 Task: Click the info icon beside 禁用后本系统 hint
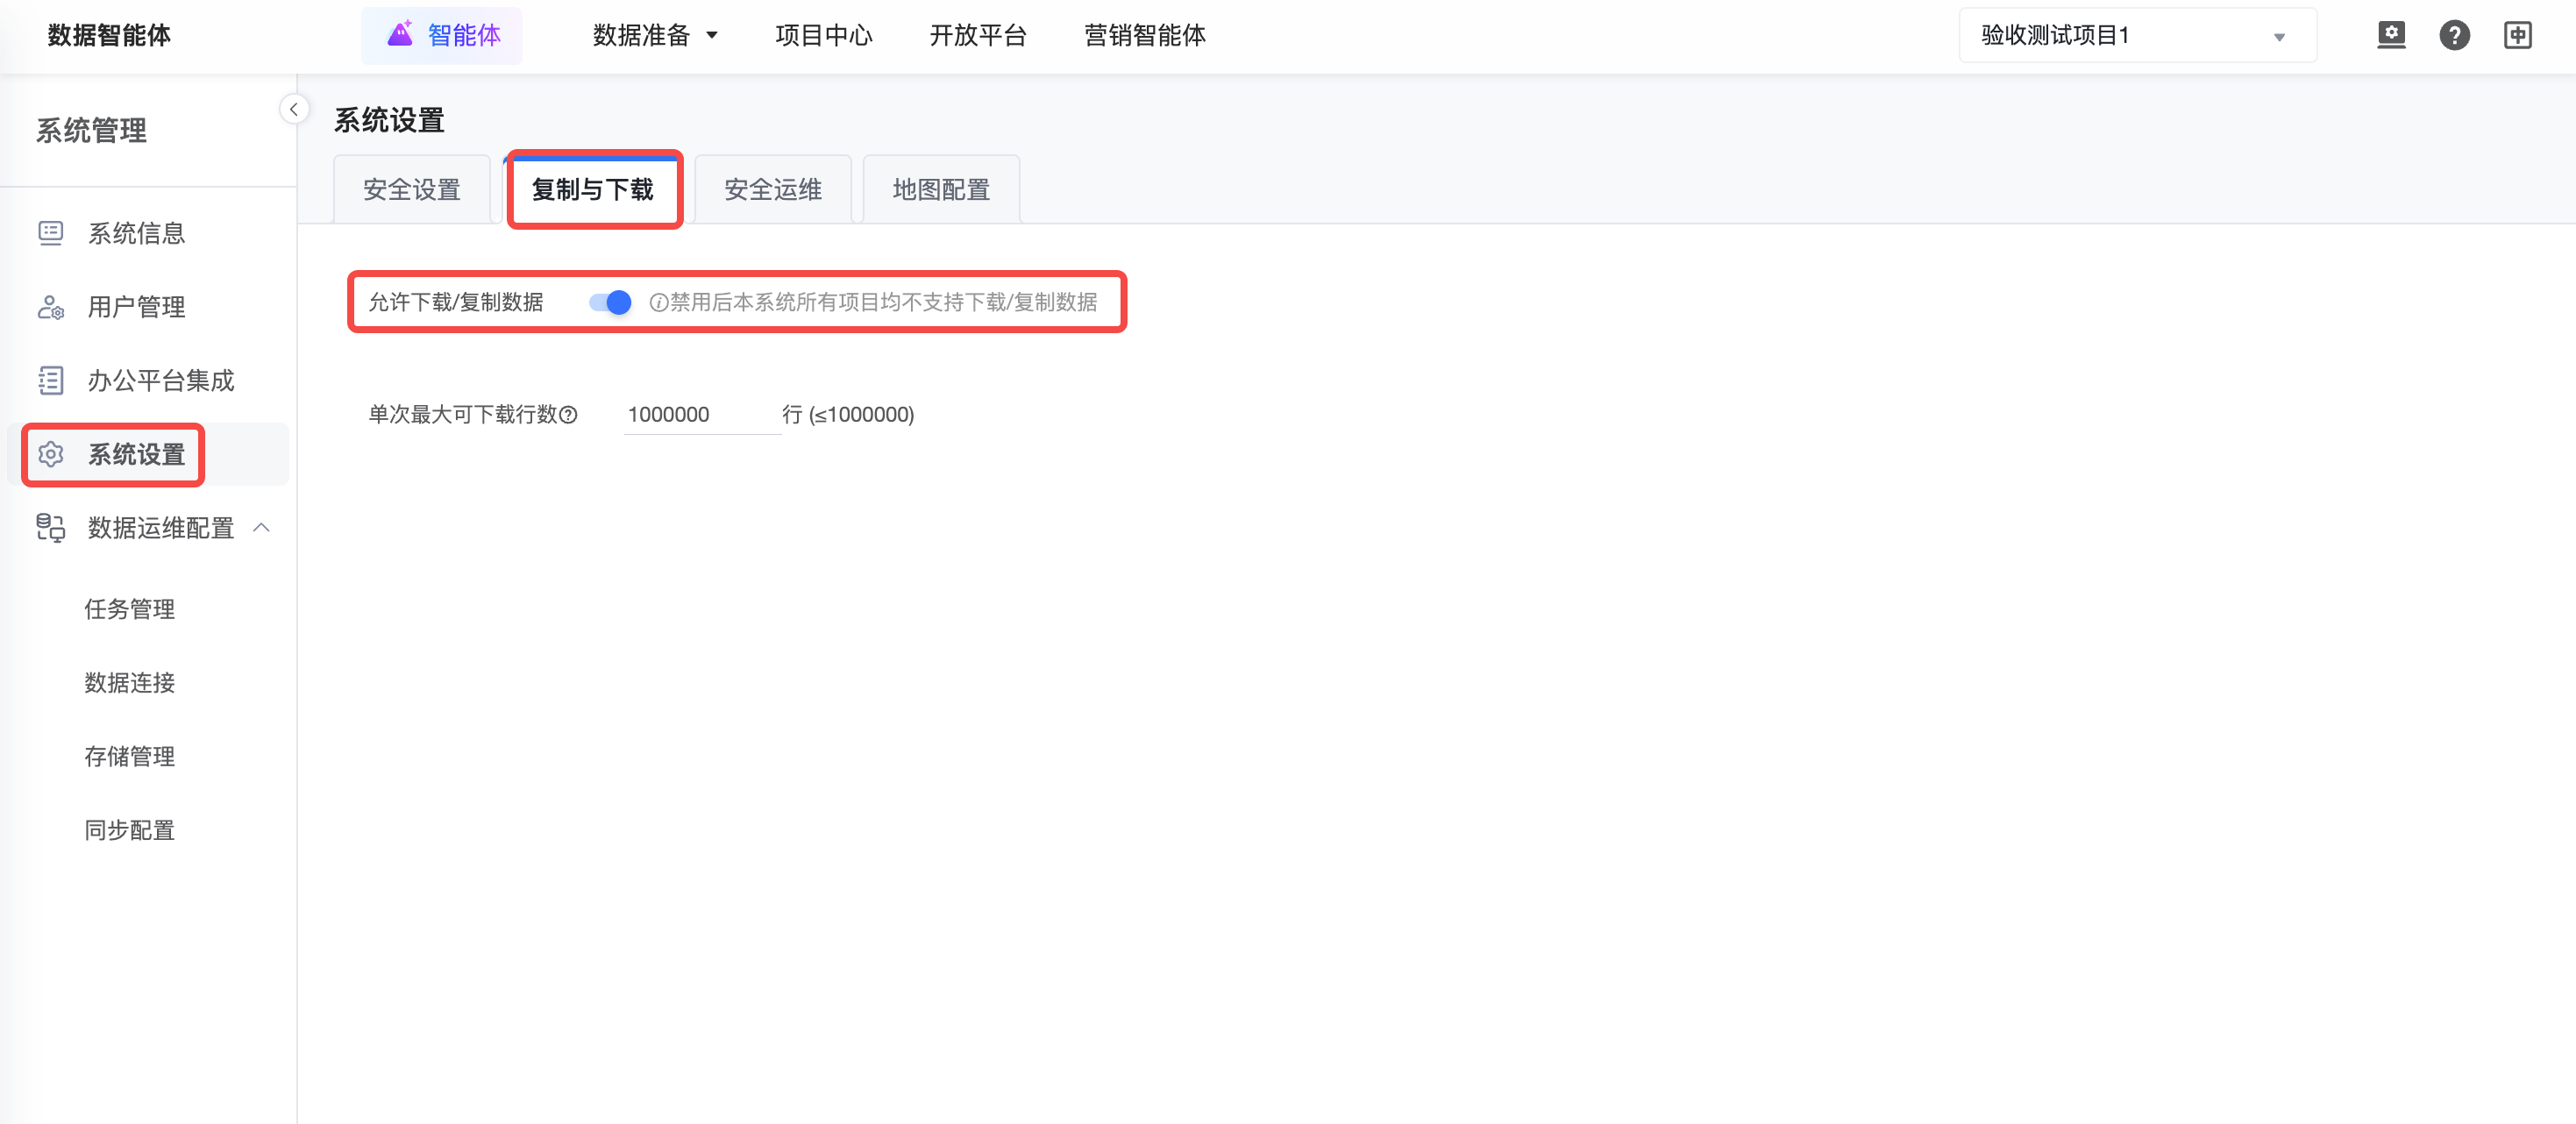click(658, 302)
